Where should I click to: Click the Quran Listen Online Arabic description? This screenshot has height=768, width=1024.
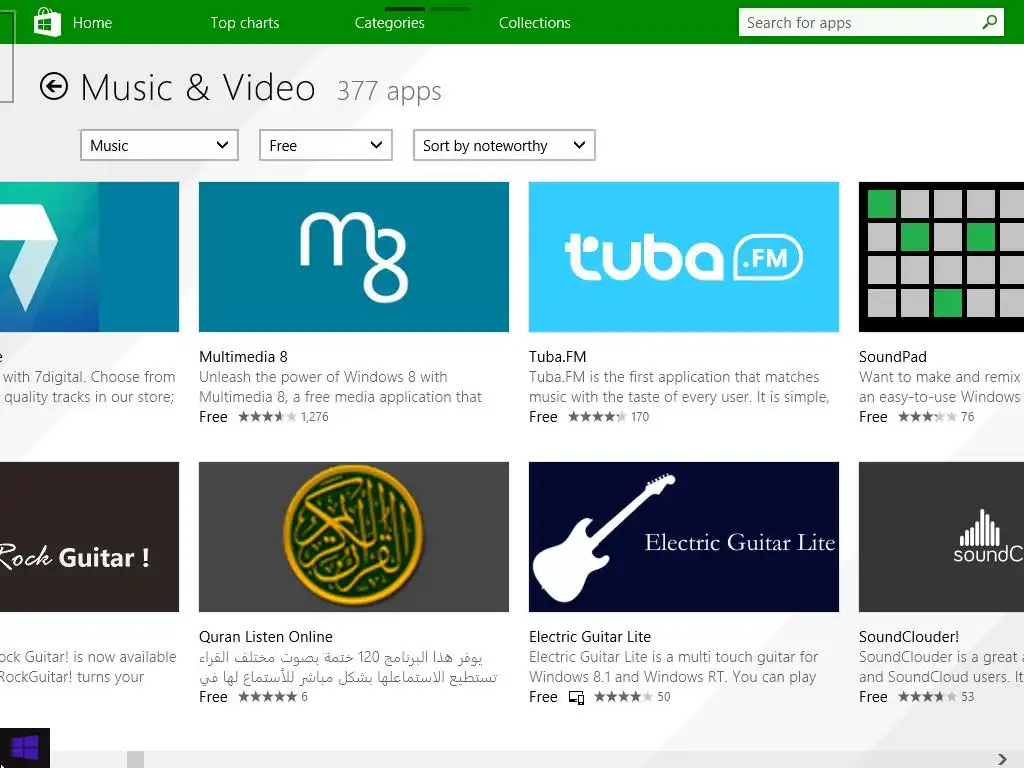[x=348, y=667]
